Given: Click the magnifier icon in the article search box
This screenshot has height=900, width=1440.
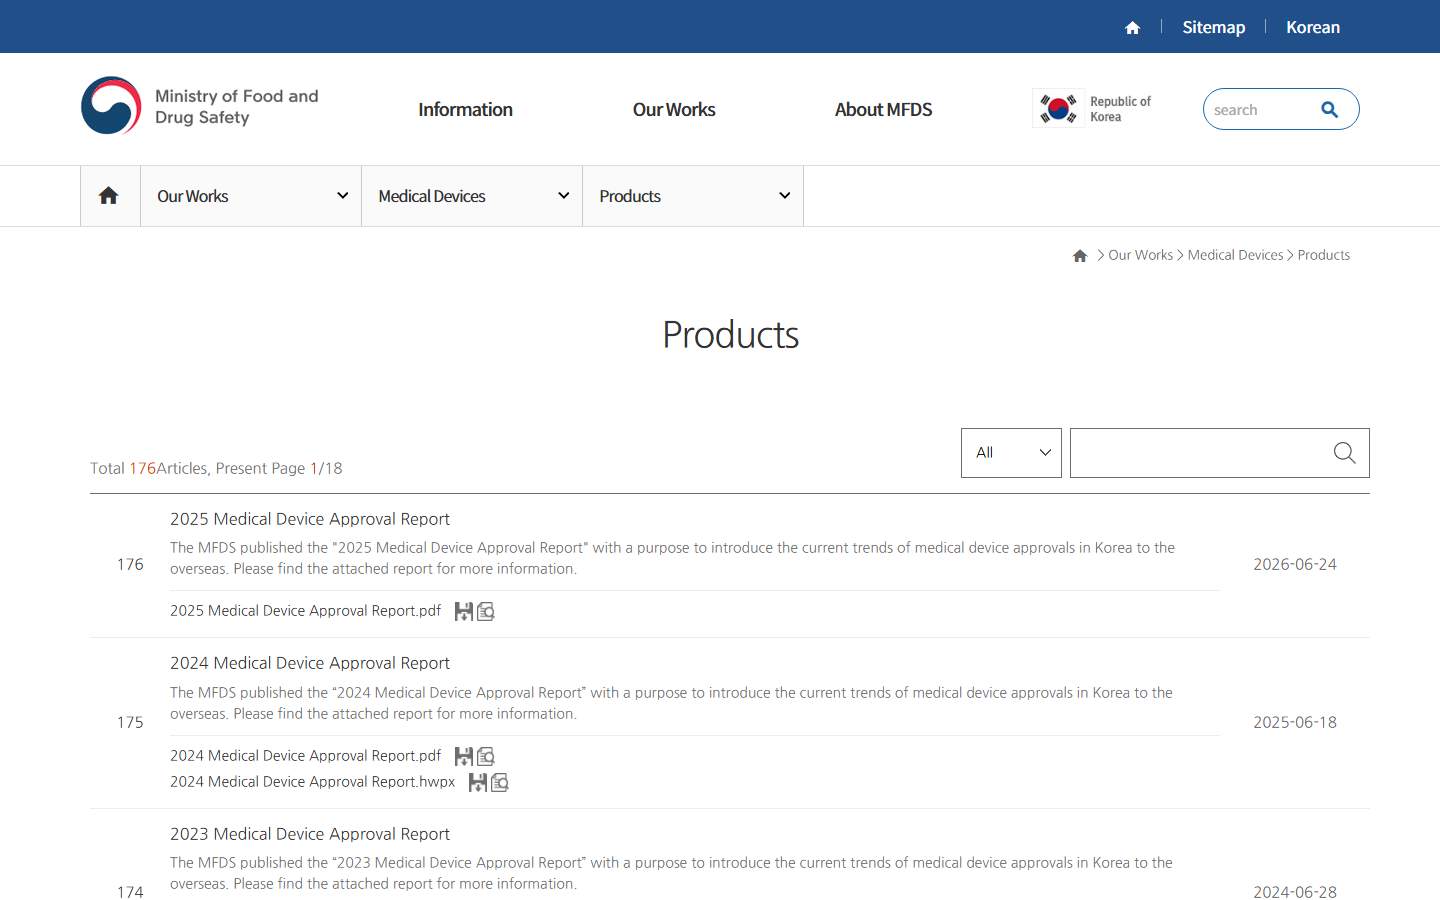Looking at the screenshot, I should tap(1344, 453).
